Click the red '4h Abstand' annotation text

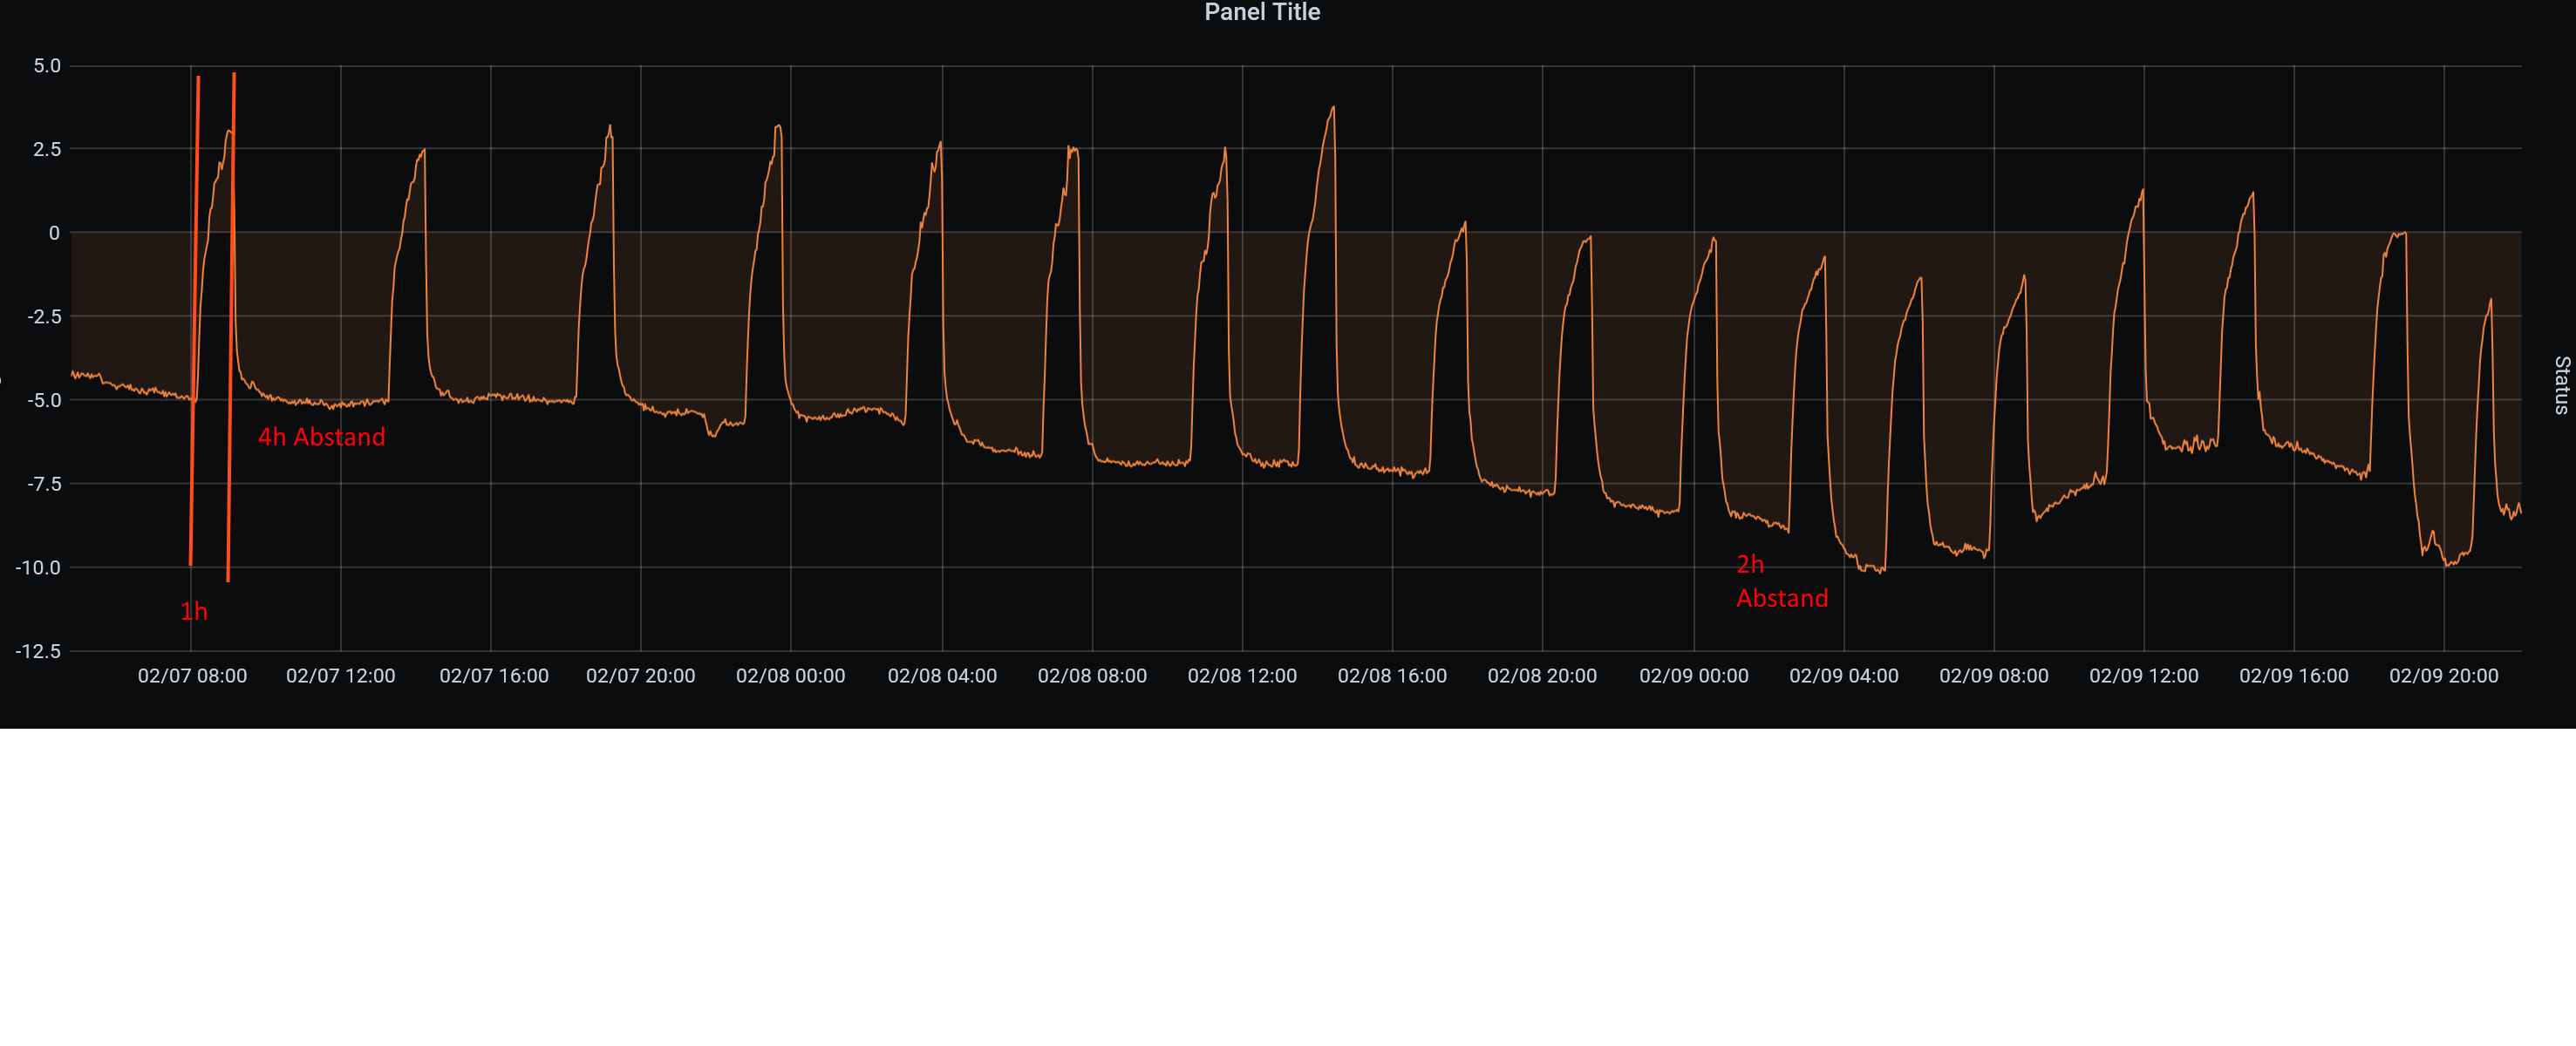pyautogui.click(x=321, y=437)
